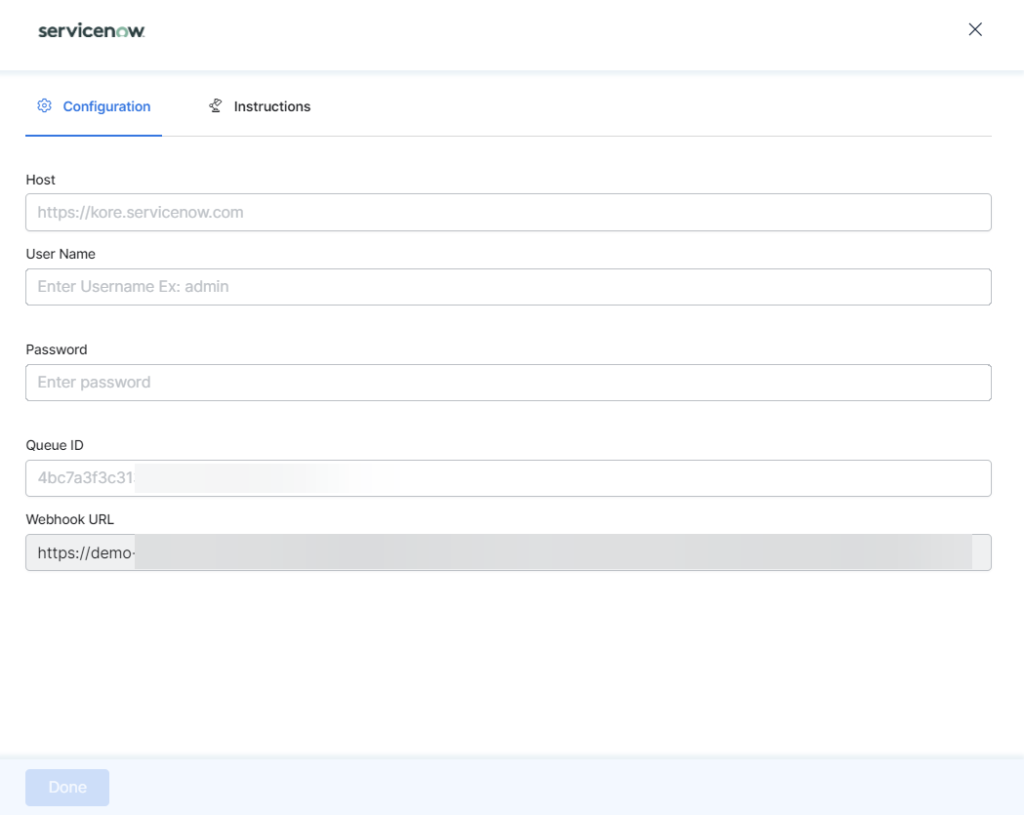Click the lamp icon beside Instructions

click(x=213, y=105)
